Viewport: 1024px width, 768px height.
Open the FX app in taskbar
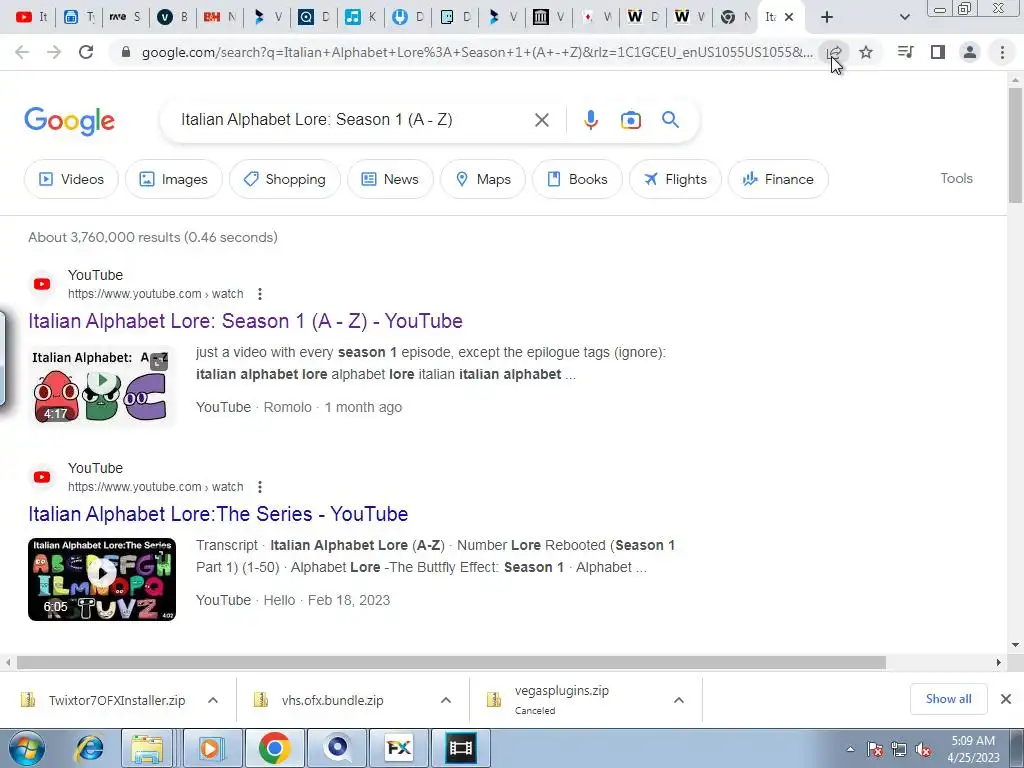[398, 748]
